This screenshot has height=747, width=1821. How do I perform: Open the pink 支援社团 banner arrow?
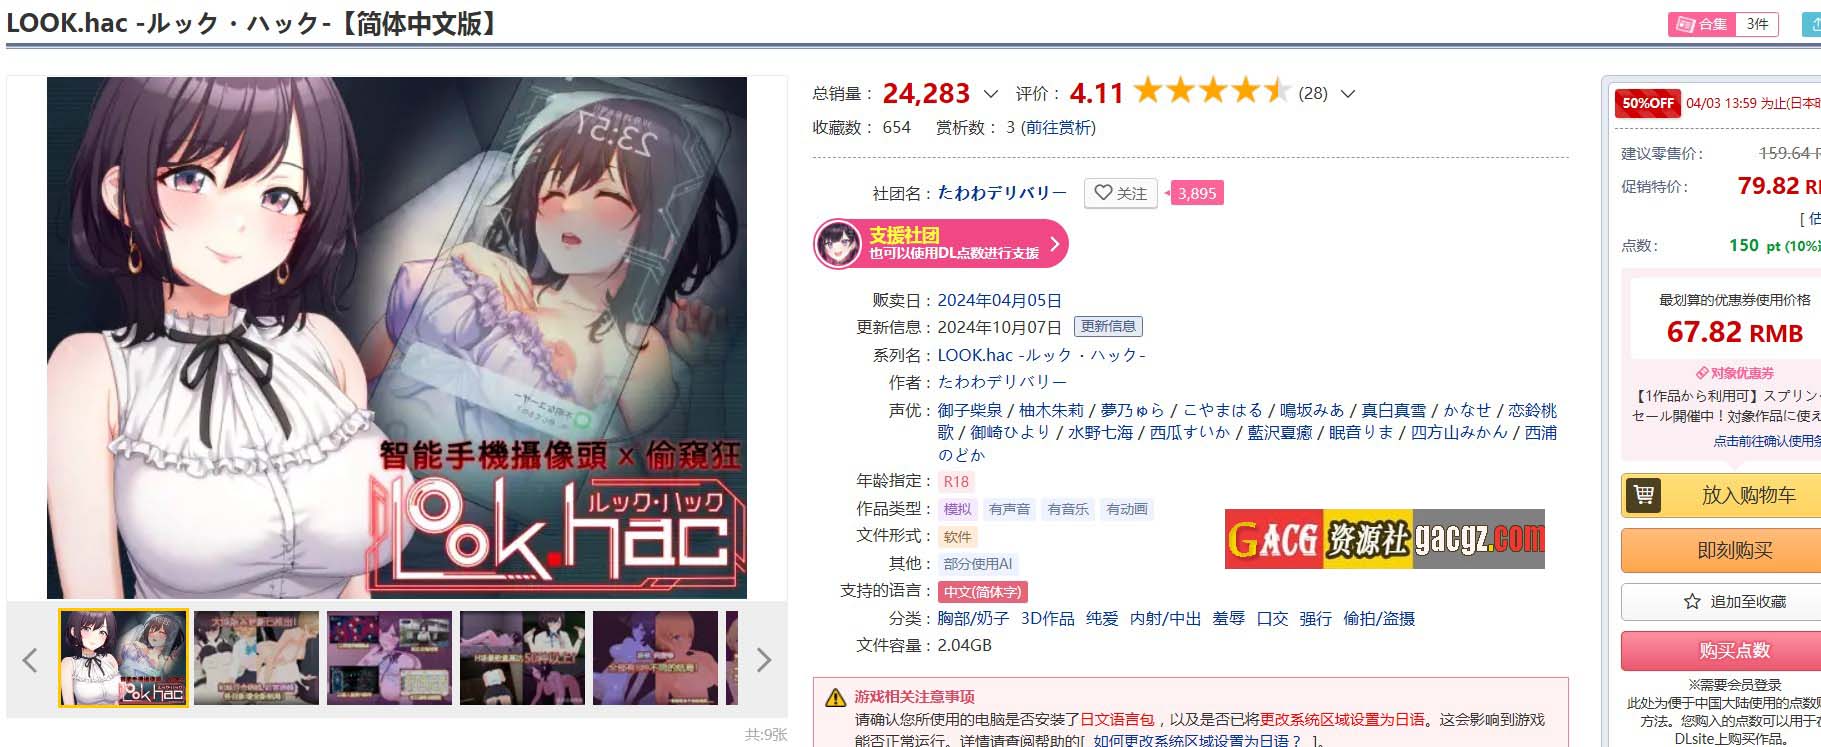click(x=1053, y=244)
